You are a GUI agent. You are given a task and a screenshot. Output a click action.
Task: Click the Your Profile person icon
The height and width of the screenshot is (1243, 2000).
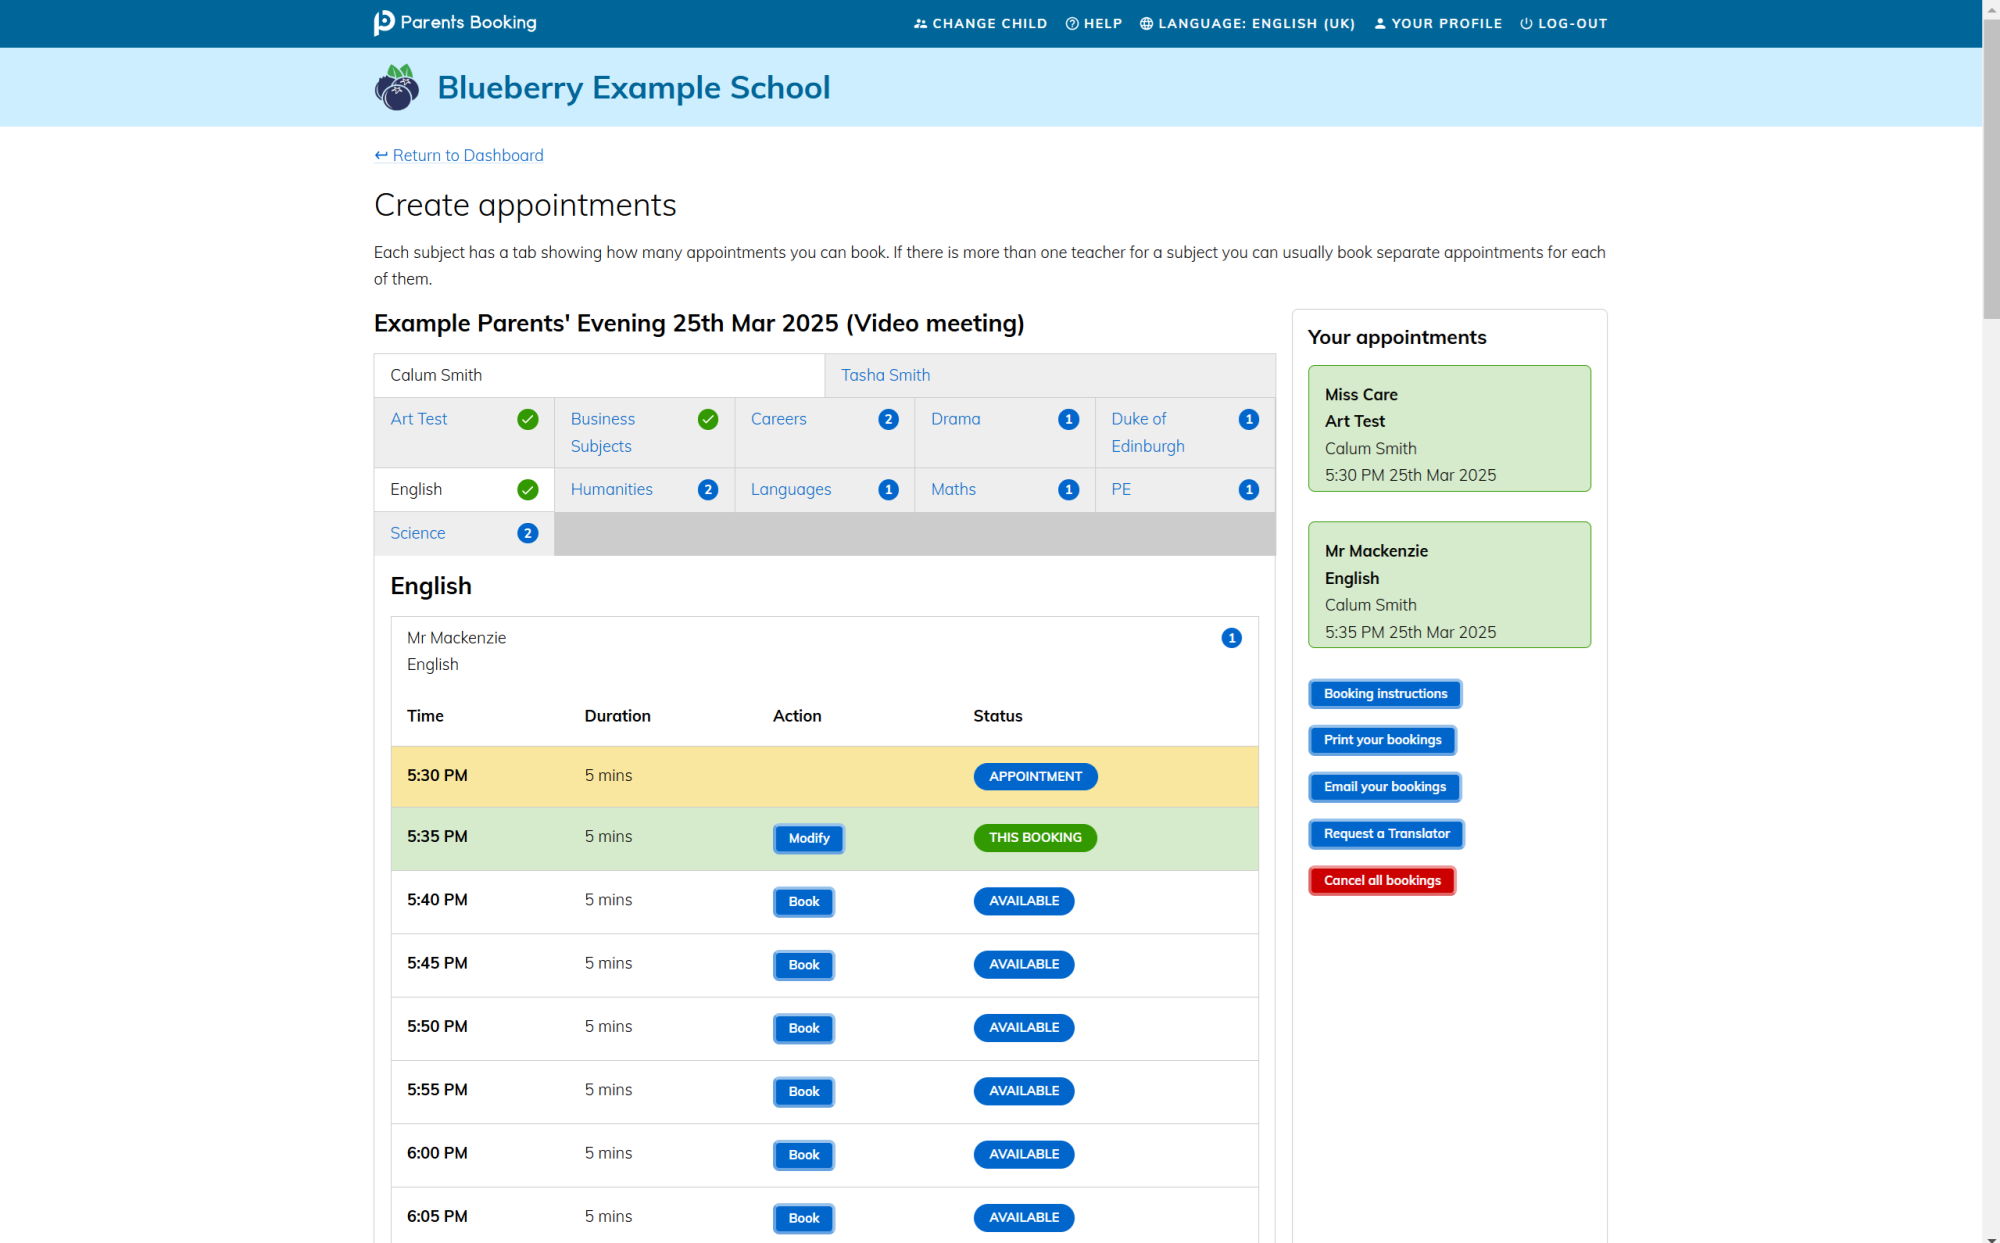[x=1380, y=24]
